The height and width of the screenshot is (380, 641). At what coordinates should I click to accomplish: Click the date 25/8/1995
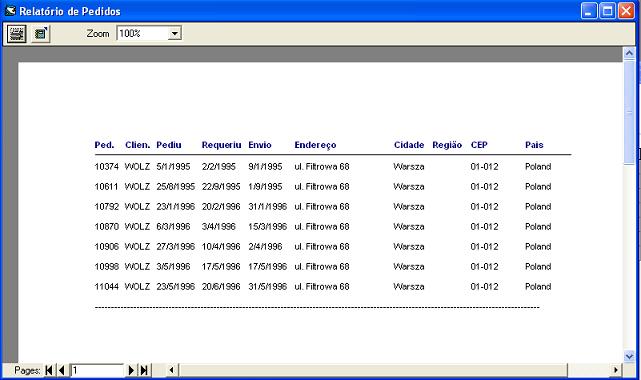[175, 187]
